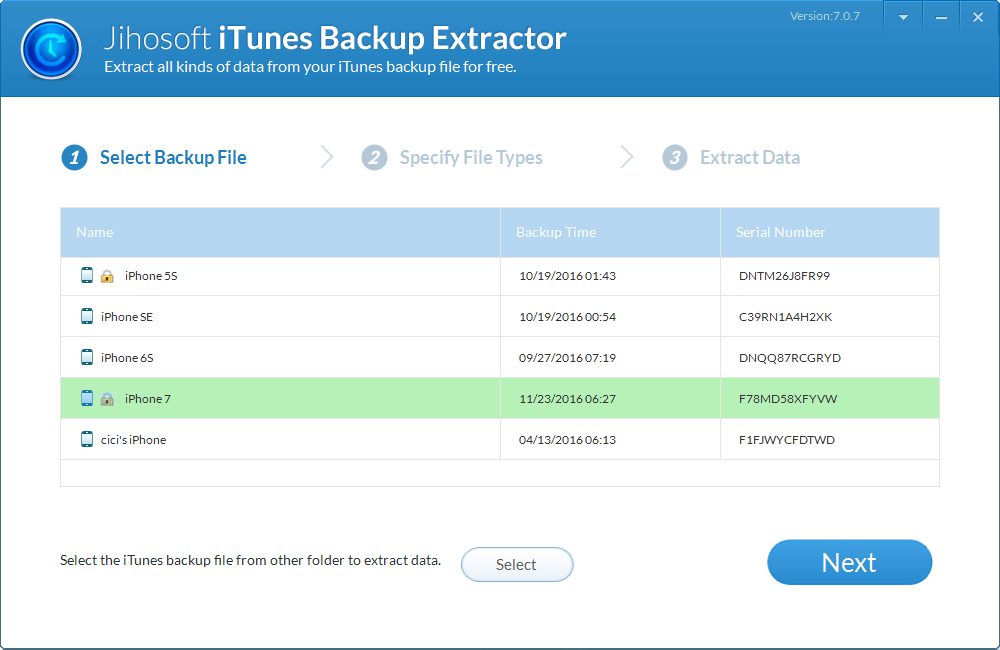
Task: Sort by the Backup Time column header
Action: 610,232
